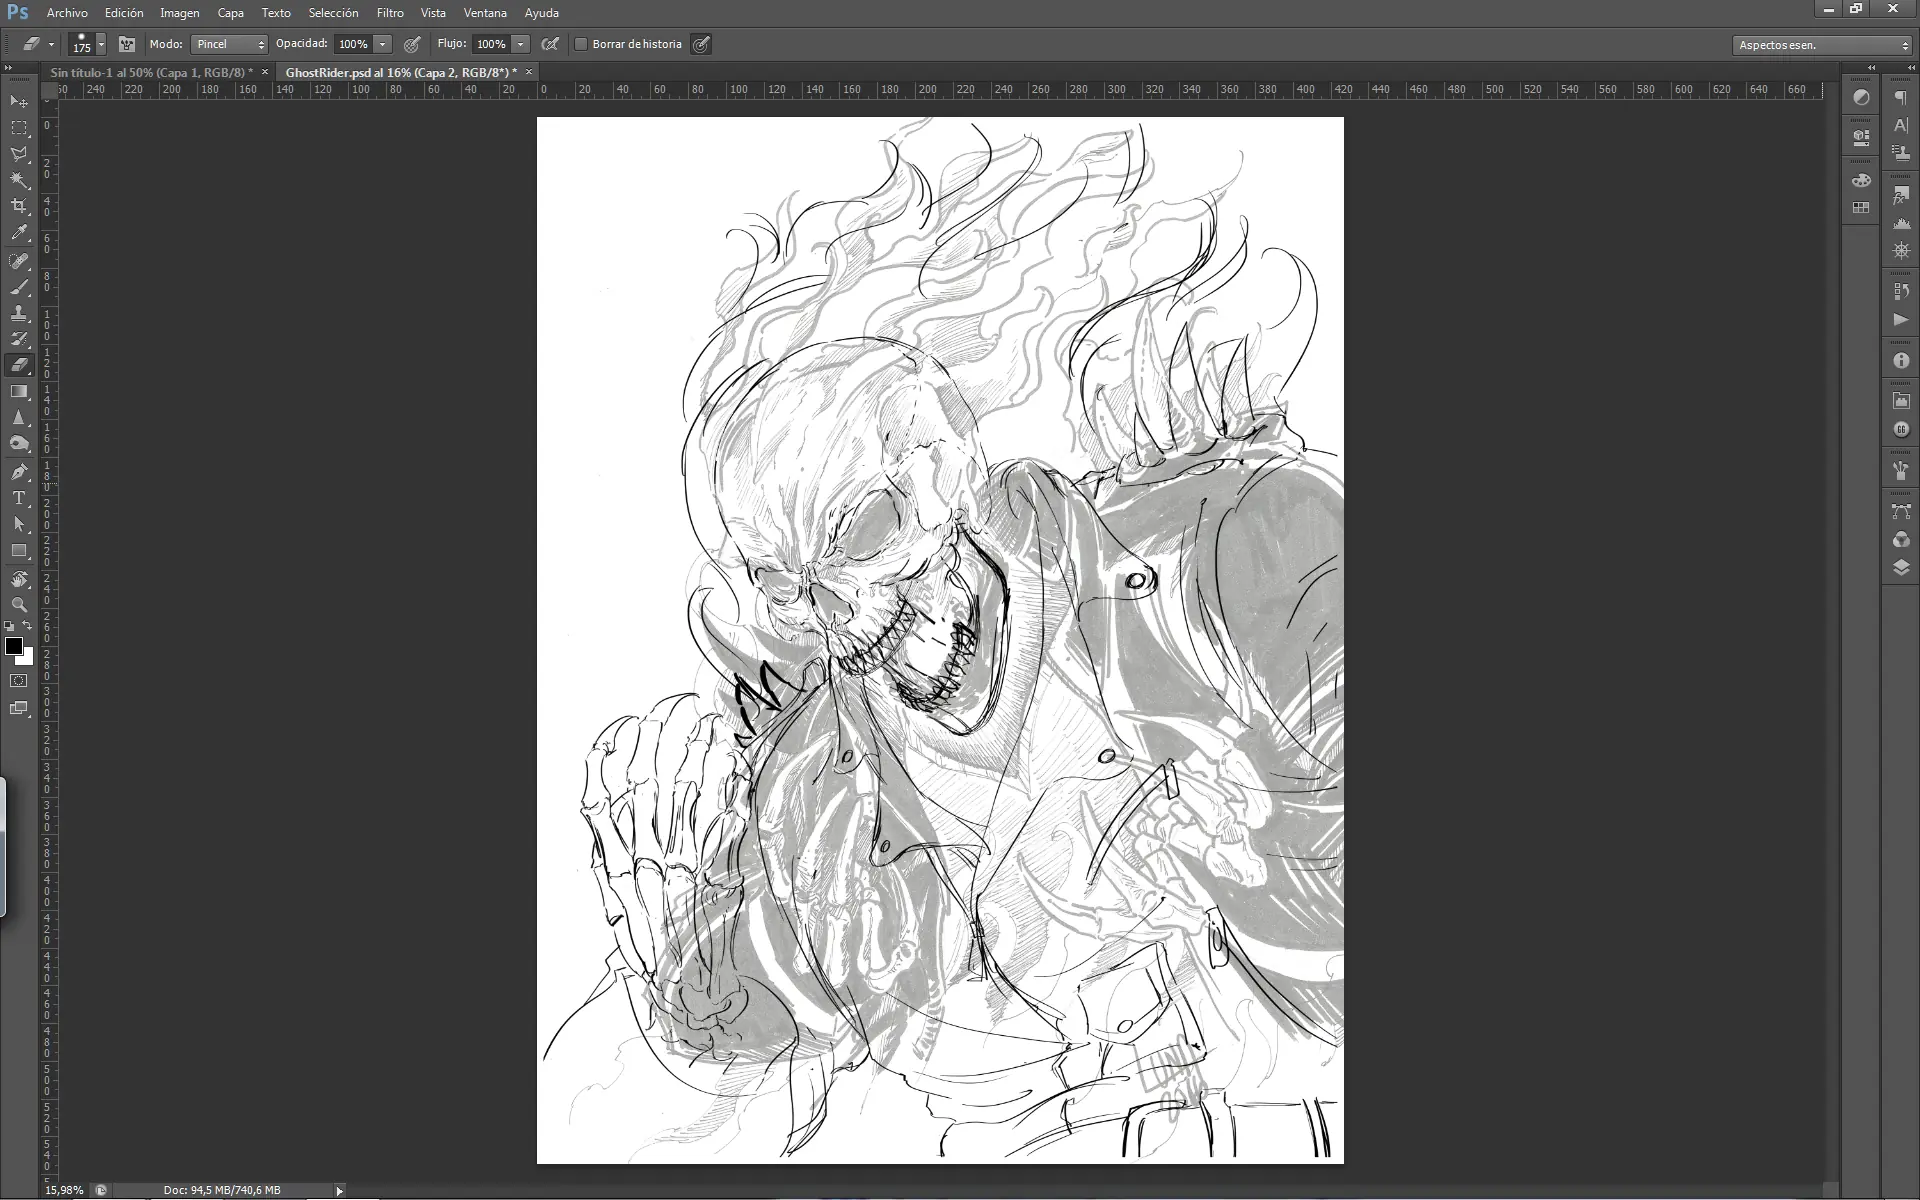Open the Channels panel icon
This screenshot has height=1200, width=1920.
pos(1901,540)
